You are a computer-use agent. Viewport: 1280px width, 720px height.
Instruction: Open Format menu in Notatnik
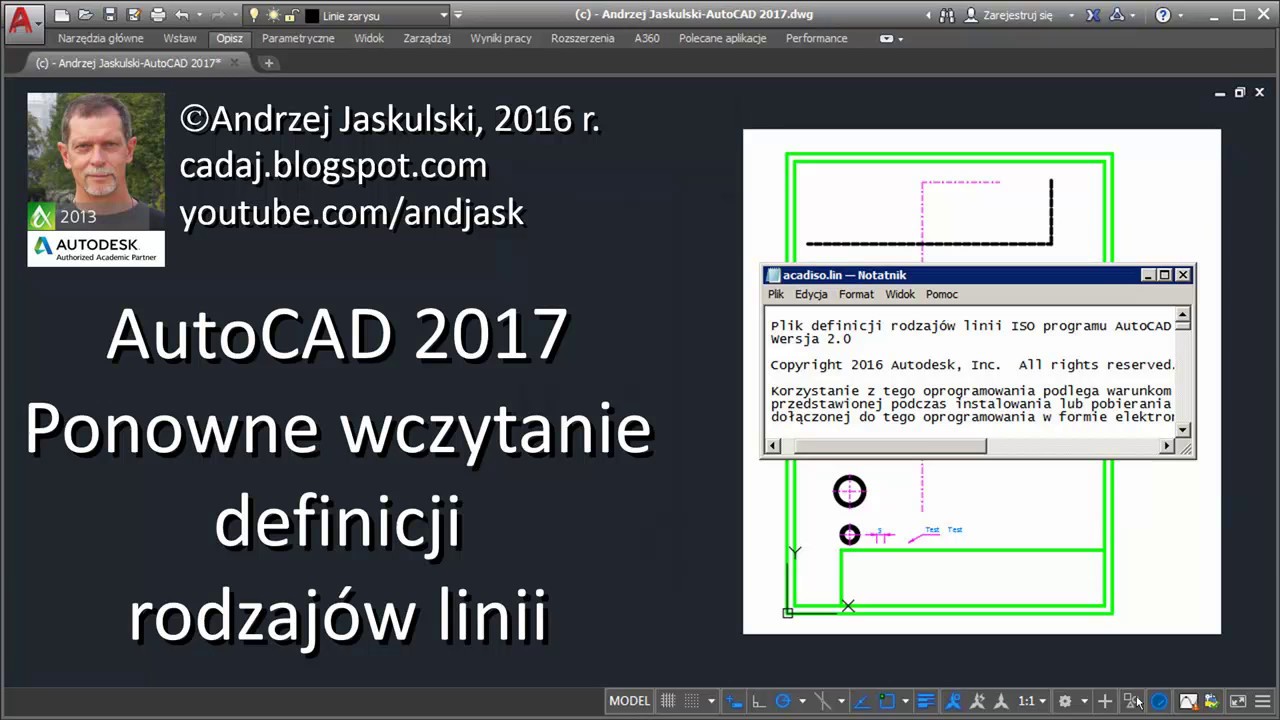(x=856, y=294)
